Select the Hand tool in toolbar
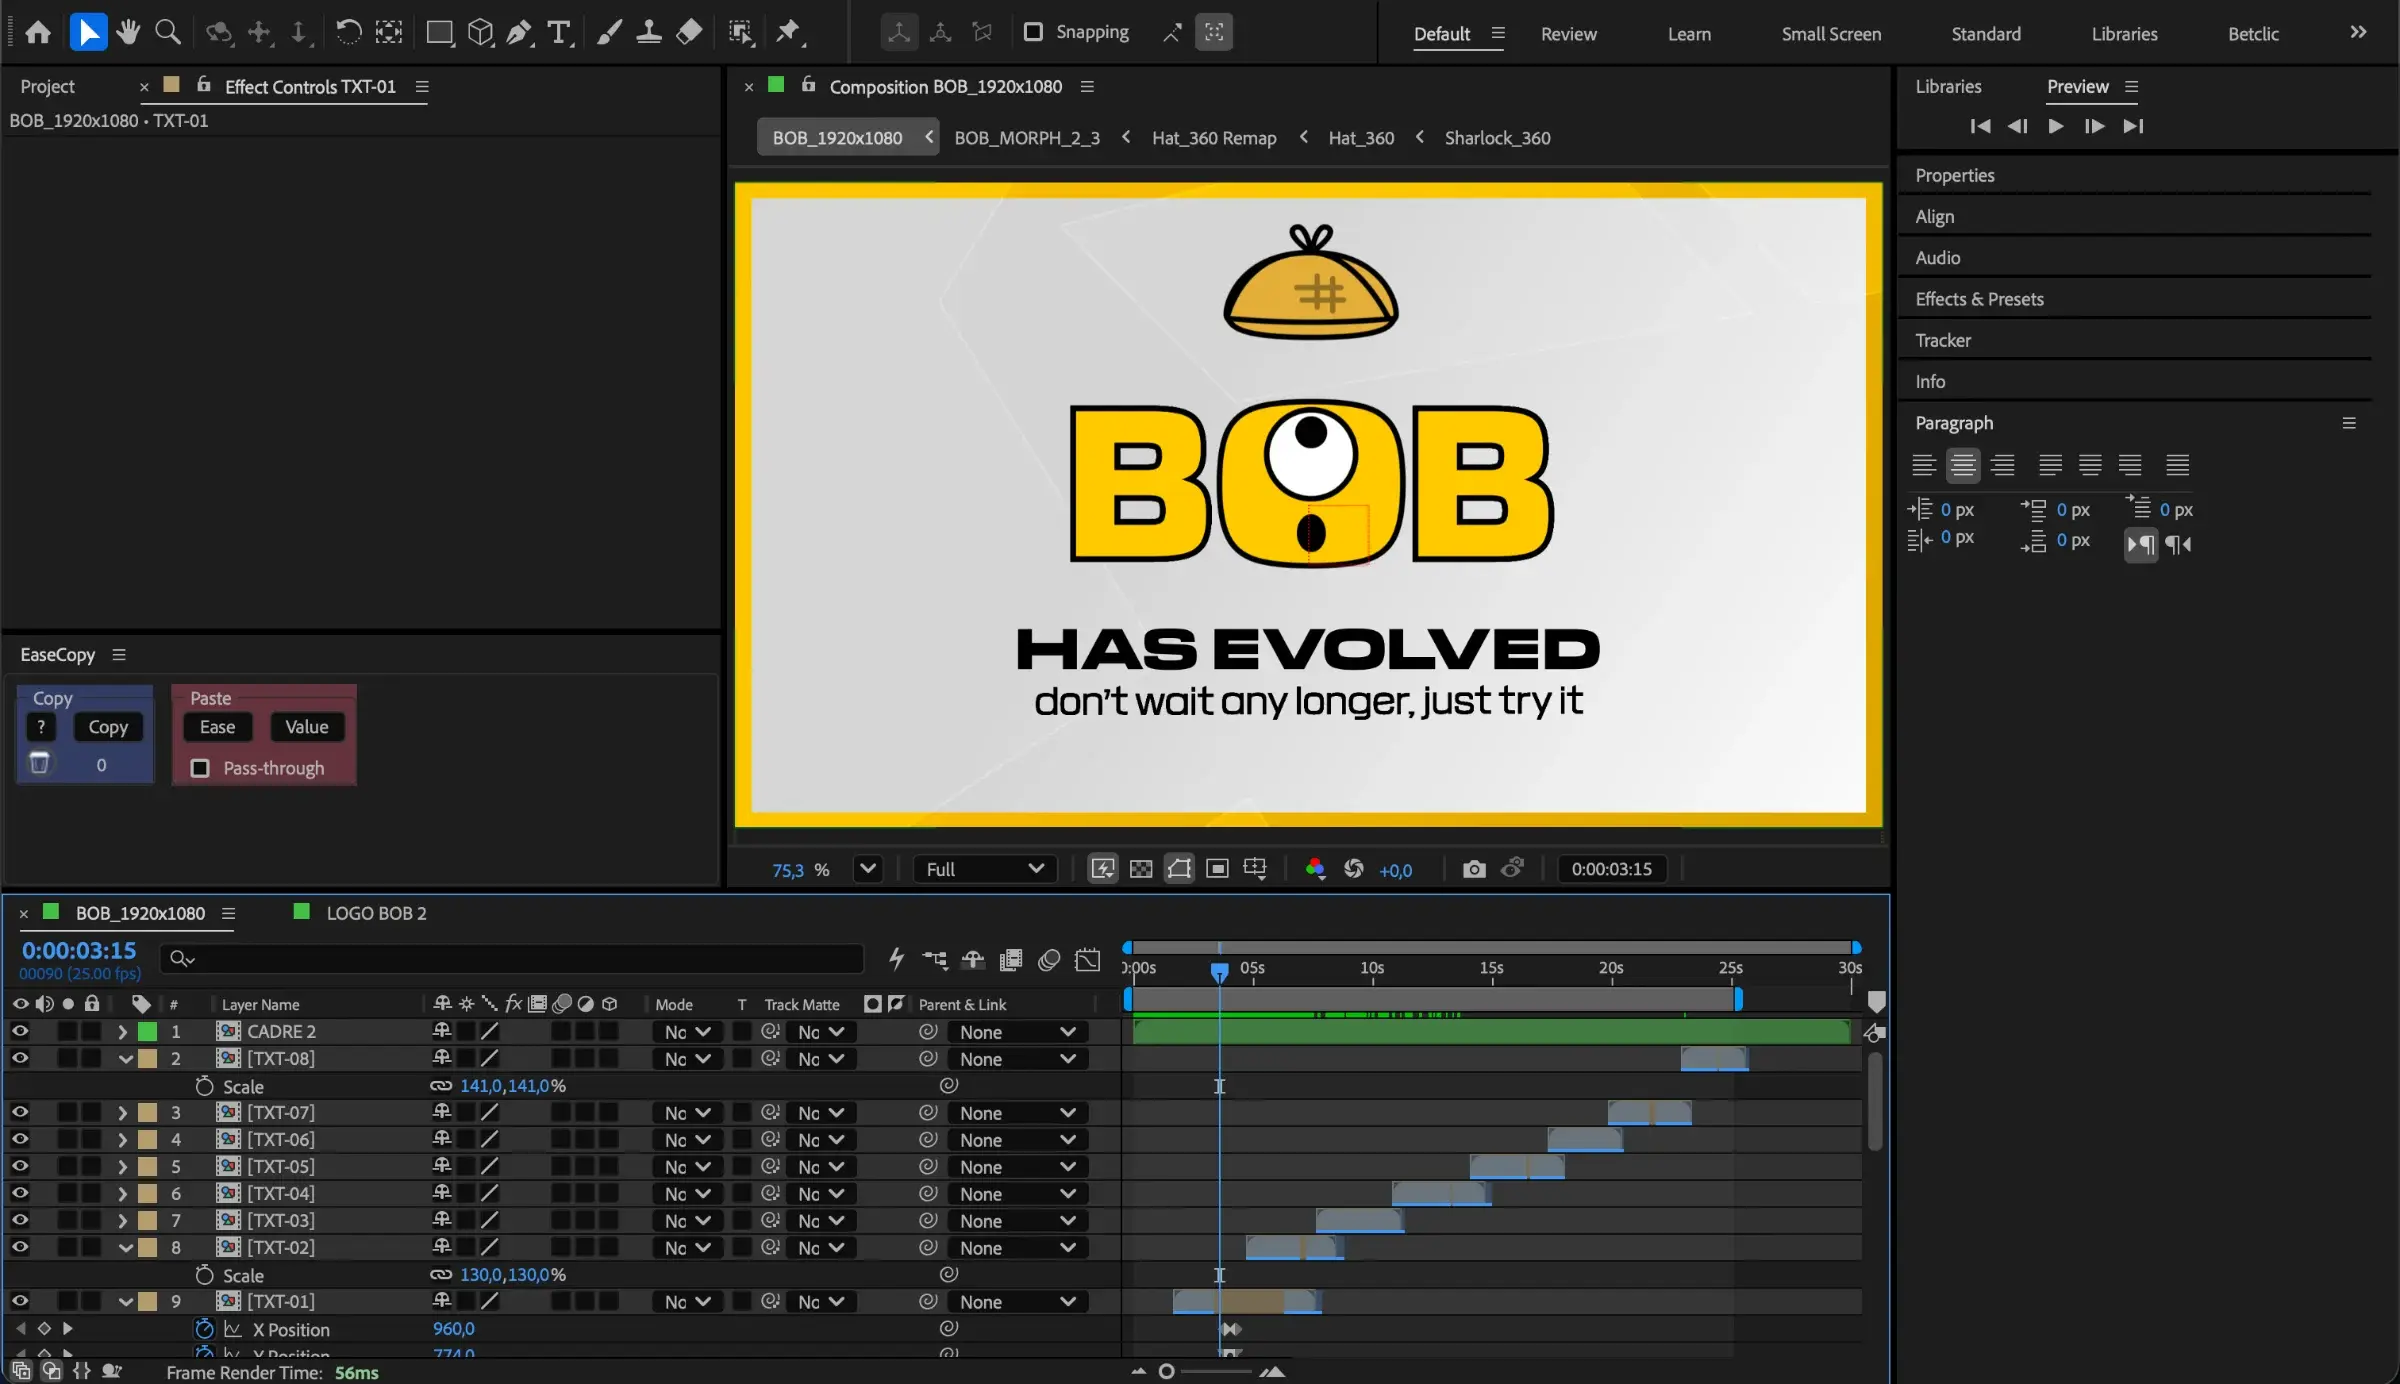Image resolution: width=2400 pixels, height=1384 pixels. (127, 32)
